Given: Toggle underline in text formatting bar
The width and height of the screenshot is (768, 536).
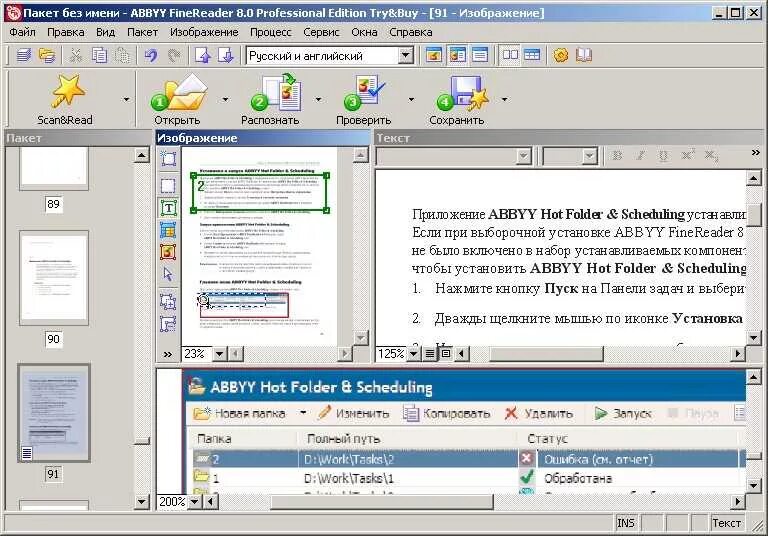Looking at the screenshot, I should [x=664, y=156].
